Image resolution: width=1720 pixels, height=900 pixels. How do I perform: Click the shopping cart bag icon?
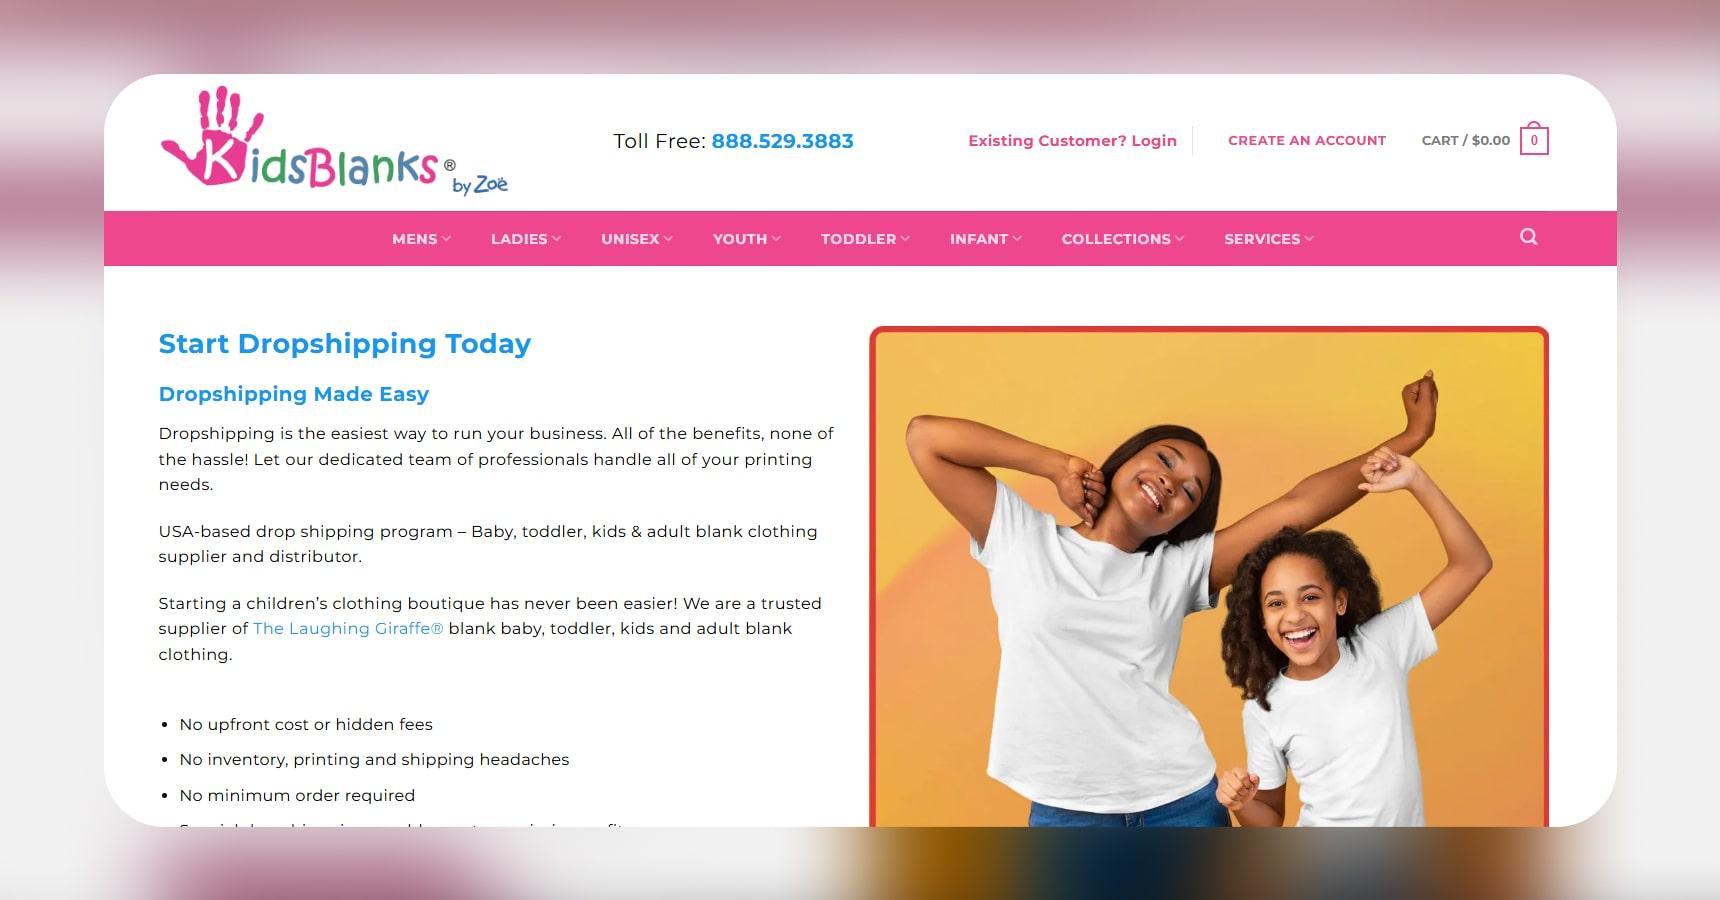click(1534, 140)
